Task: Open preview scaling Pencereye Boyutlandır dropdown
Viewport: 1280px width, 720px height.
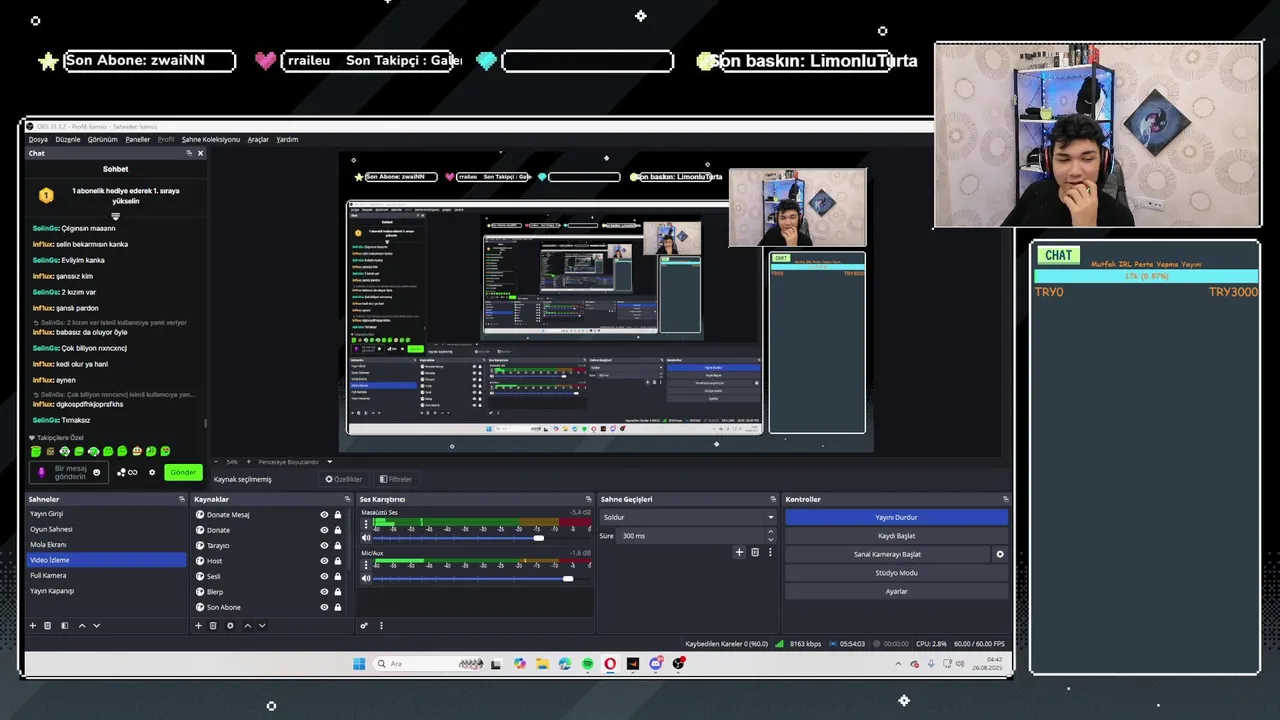Action: [x=295, y=462]
